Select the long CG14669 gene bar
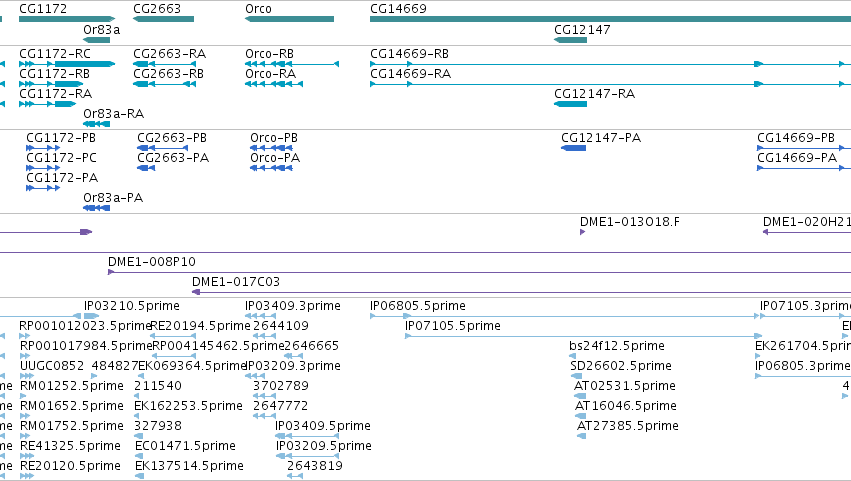851x481 pixels. (x=611, y=19)
